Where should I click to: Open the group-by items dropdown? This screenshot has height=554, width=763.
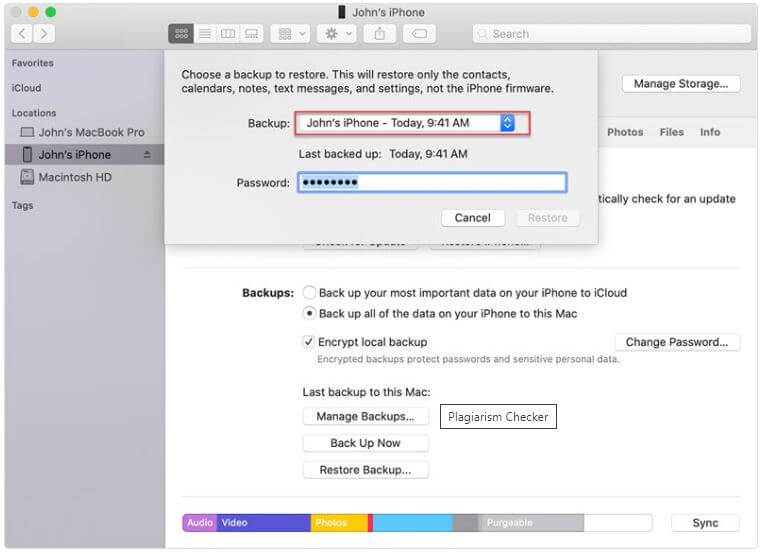[x=291, y=34]
